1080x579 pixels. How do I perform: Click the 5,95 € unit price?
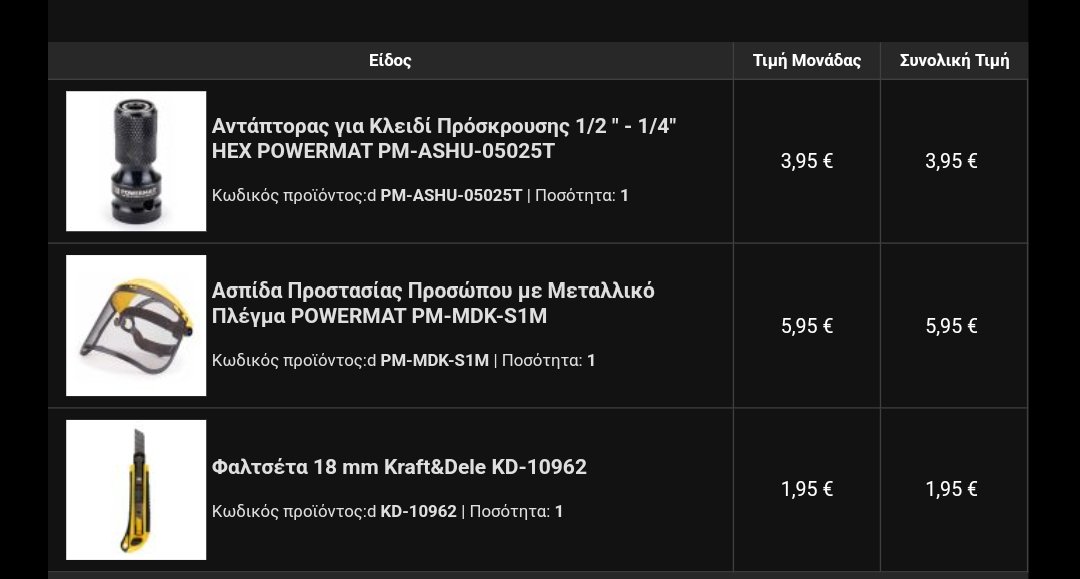pos(807,326)
